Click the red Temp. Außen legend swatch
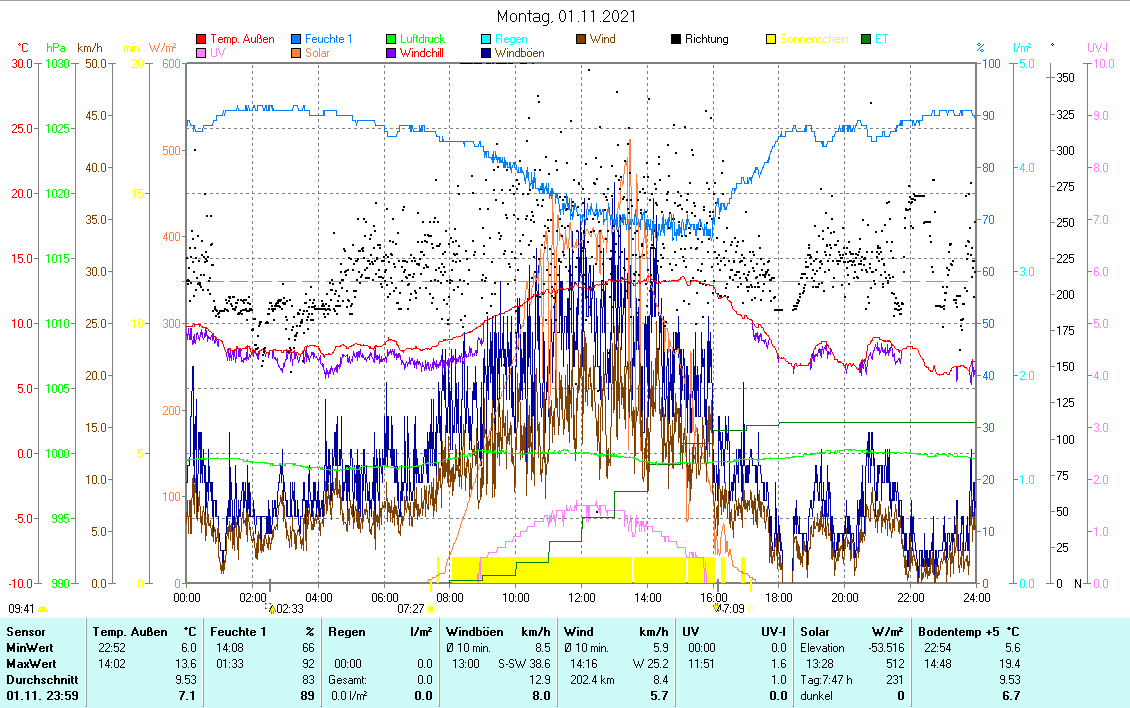The width and height of the screenshot is (1130, 708). (201, 40)
